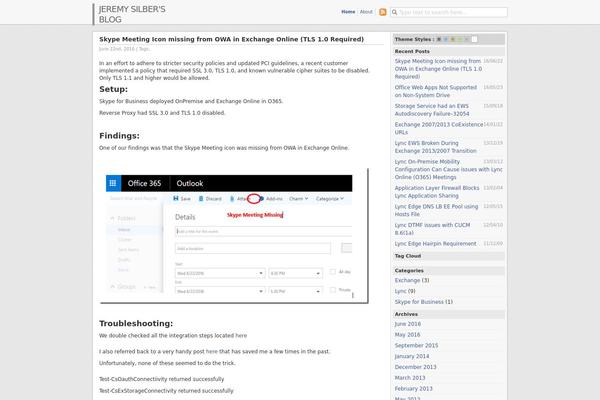Open recent post 'Lync Edge DNS LB EE Pool using Hosts File'
This screenshot has height=400, width=600.
[x=436, y=210]
